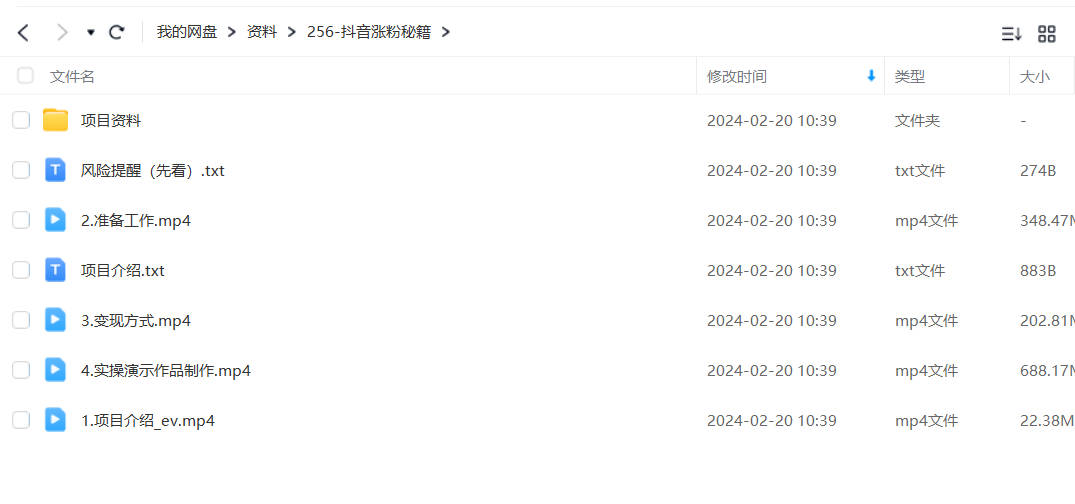1075x504 pixels.
Task: Tick the checkbox for 3.变现方式.mp4
Action: (x=21, y=320)
